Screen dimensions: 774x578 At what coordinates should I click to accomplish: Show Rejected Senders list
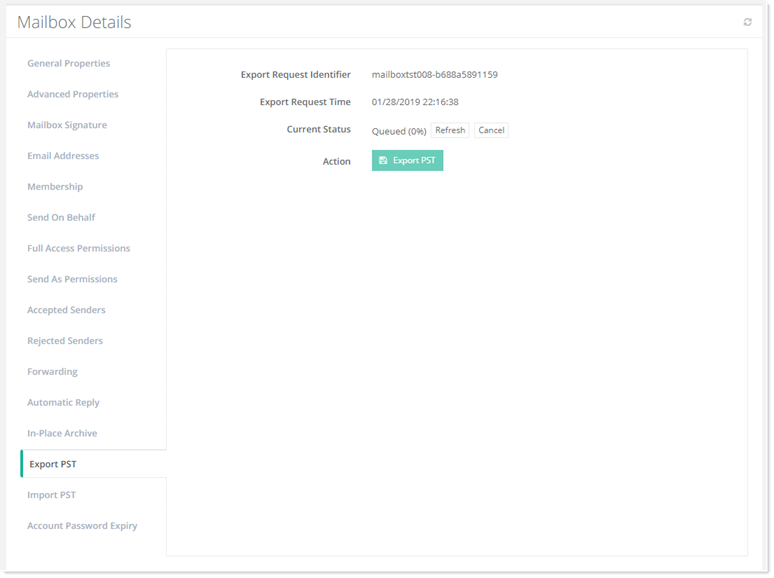coord(65,342)
